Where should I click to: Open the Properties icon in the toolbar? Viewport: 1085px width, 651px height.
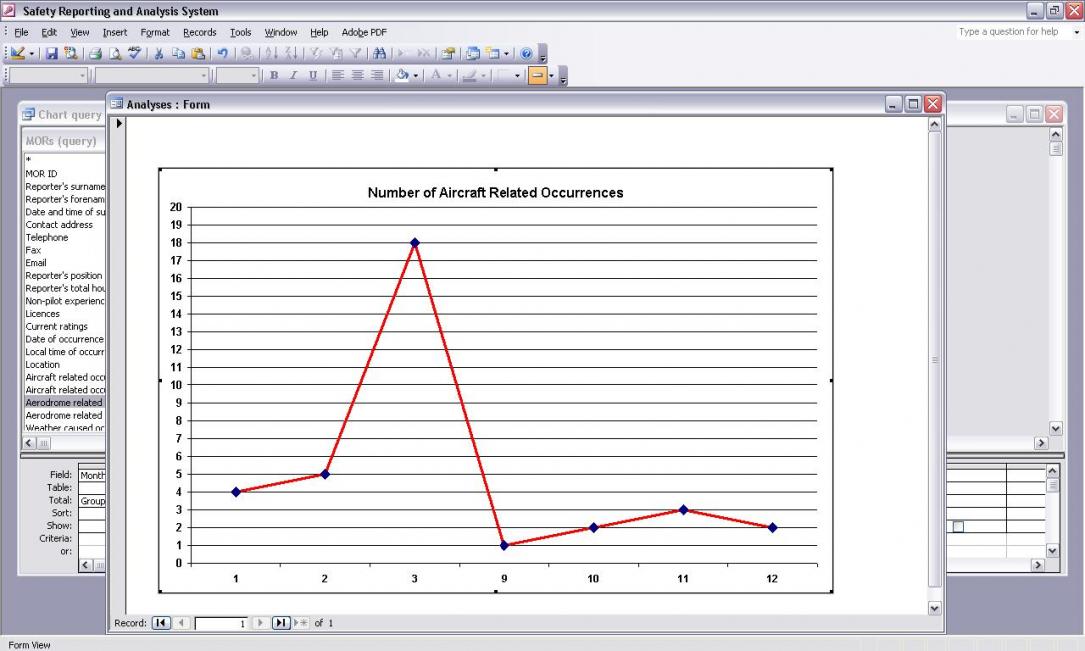pos(448,53)
